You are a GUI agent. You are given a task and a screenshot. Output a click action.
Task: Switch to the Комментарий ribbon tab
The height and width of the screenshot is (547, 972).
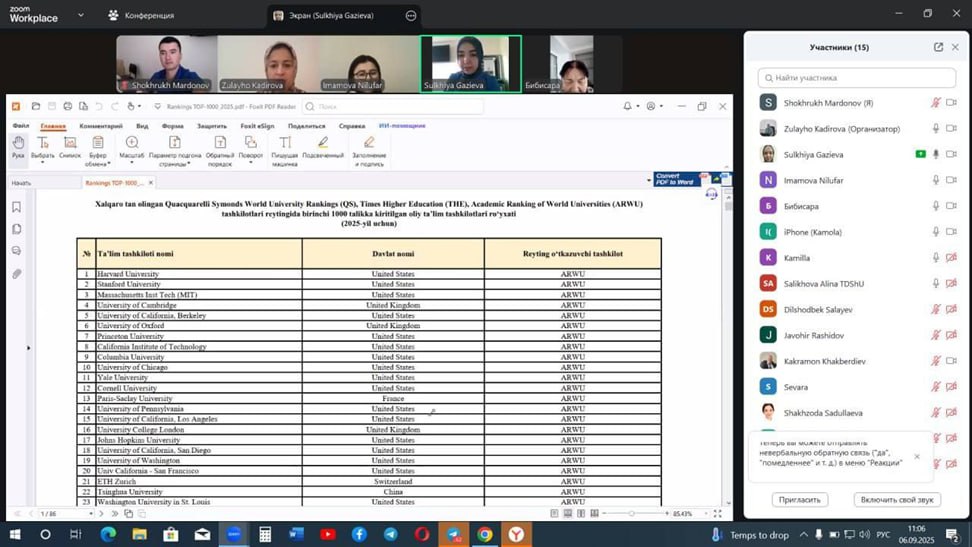coord(101,126)
